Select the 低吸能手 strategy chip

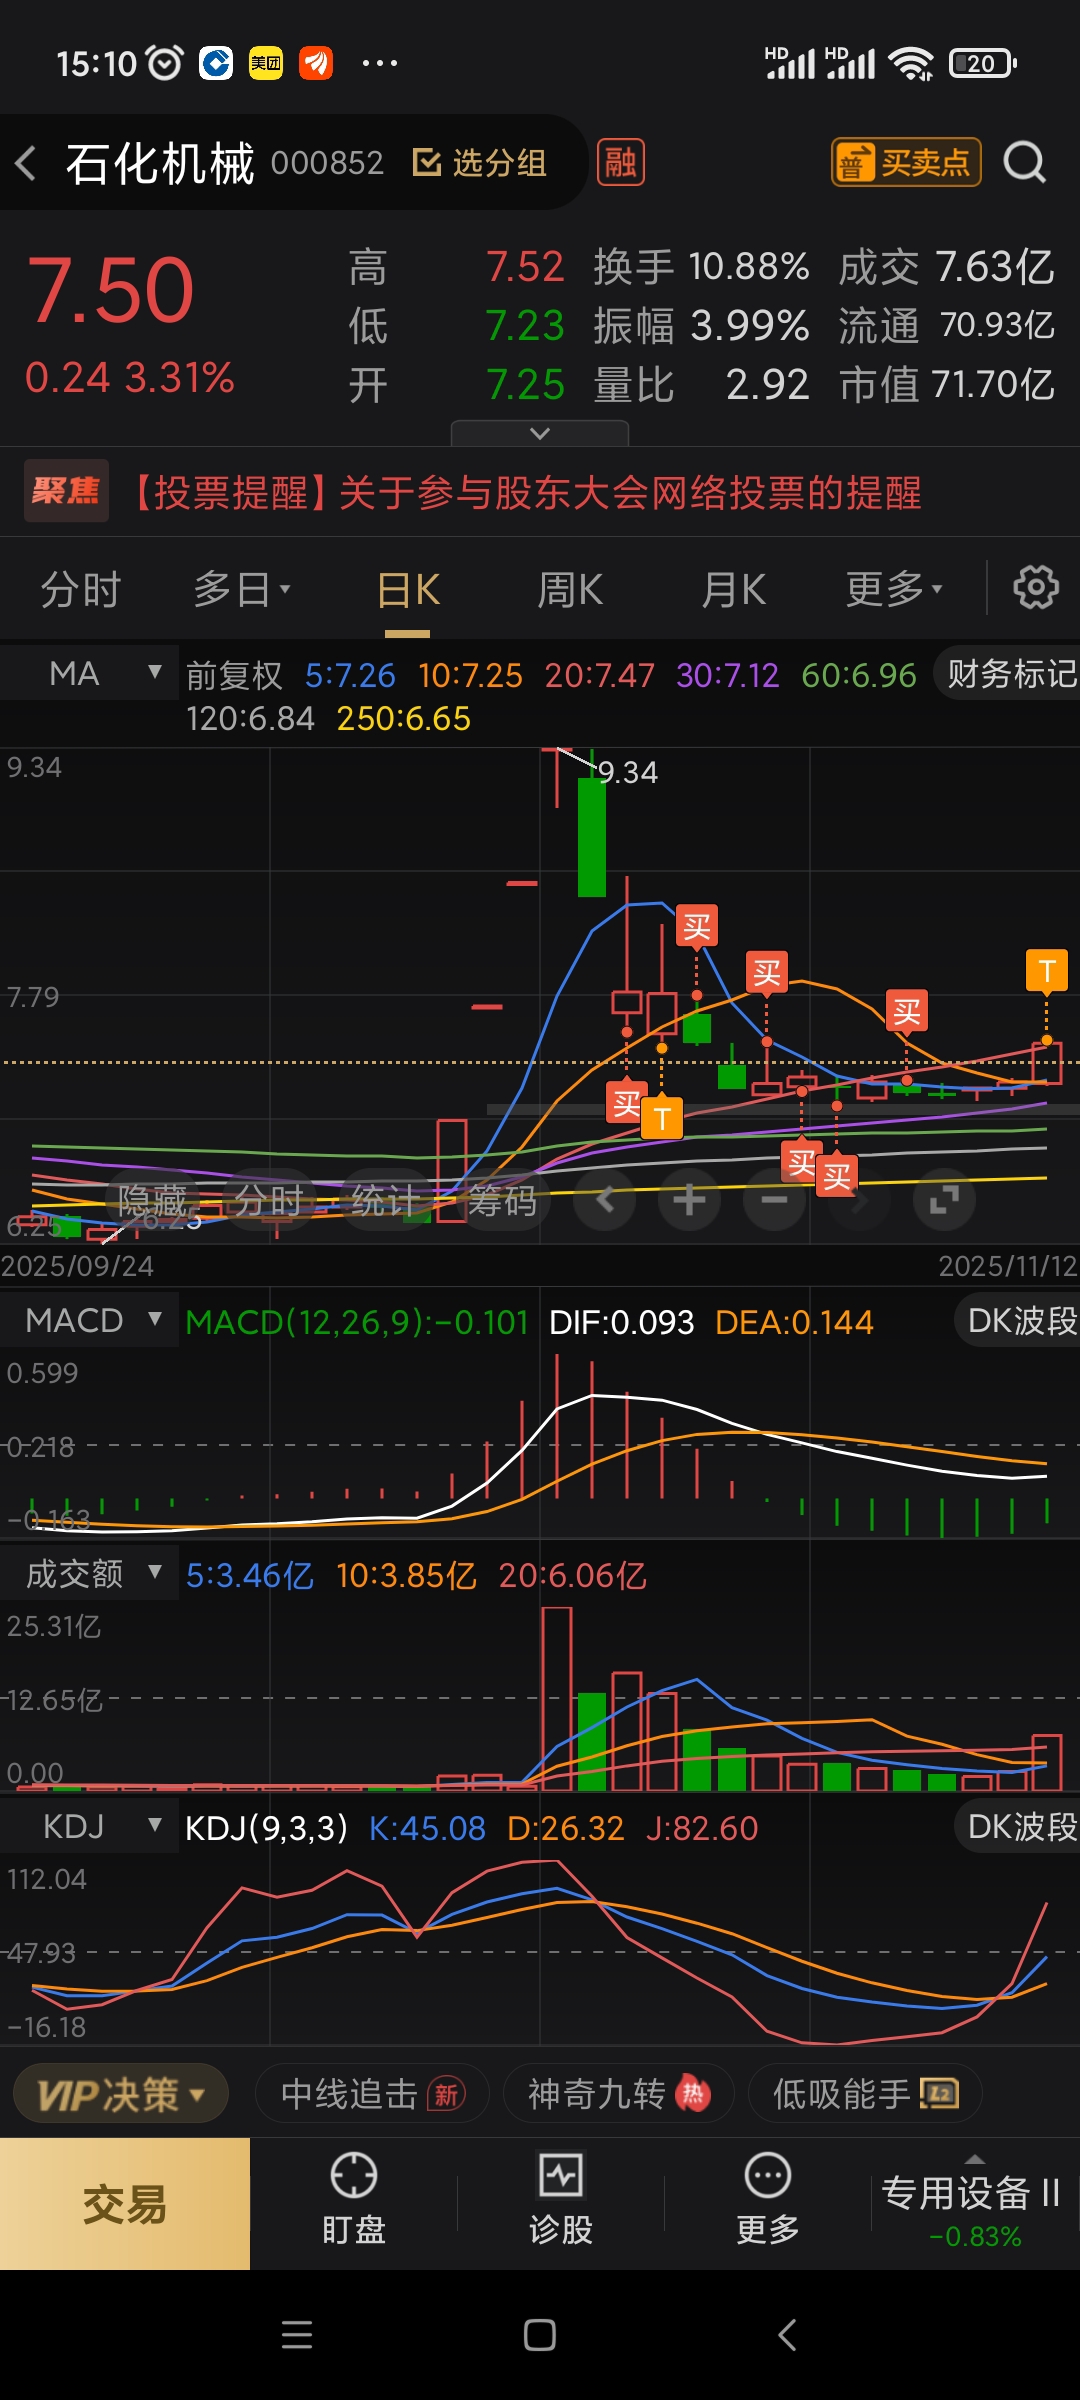[865, 2093]
